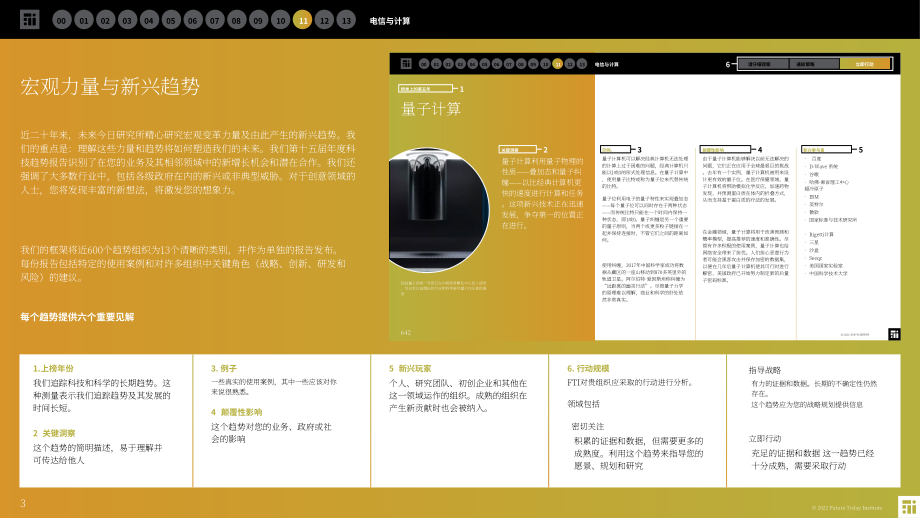Click the 领域包括 label
The image size is (920, 518).
(x=583, y=404)
